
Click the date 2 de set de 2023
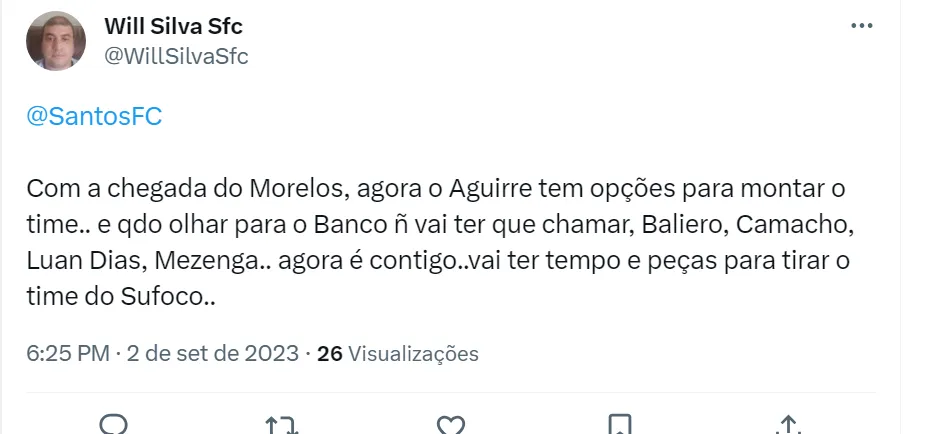point(213,353)
